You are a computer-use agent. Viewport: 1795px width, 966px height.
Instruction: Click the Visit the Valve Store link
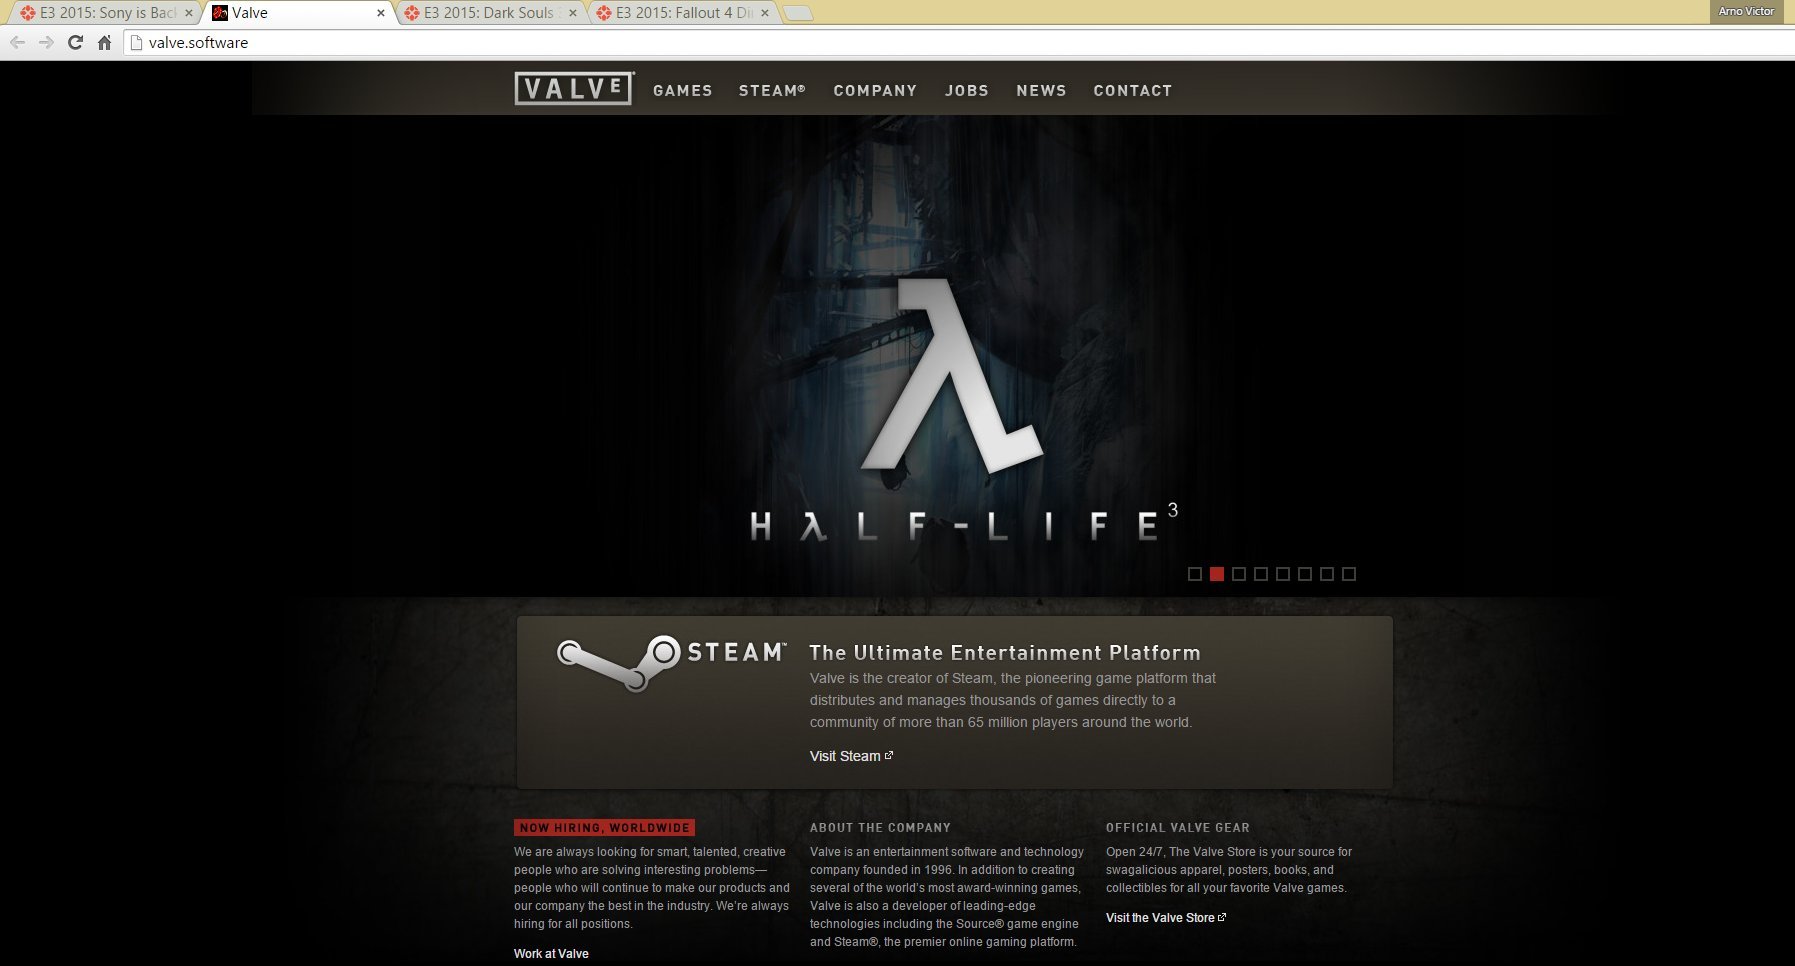point(1166,918)
